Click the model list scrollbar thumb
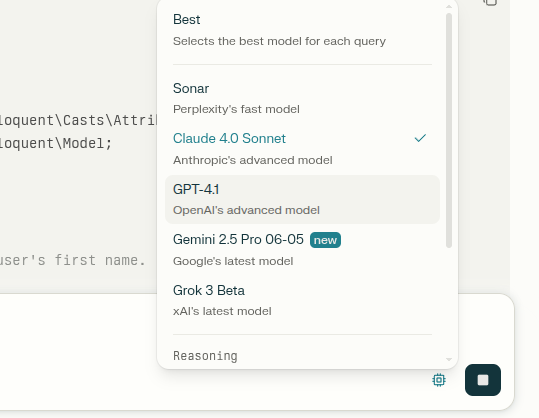 coord(449,131)
